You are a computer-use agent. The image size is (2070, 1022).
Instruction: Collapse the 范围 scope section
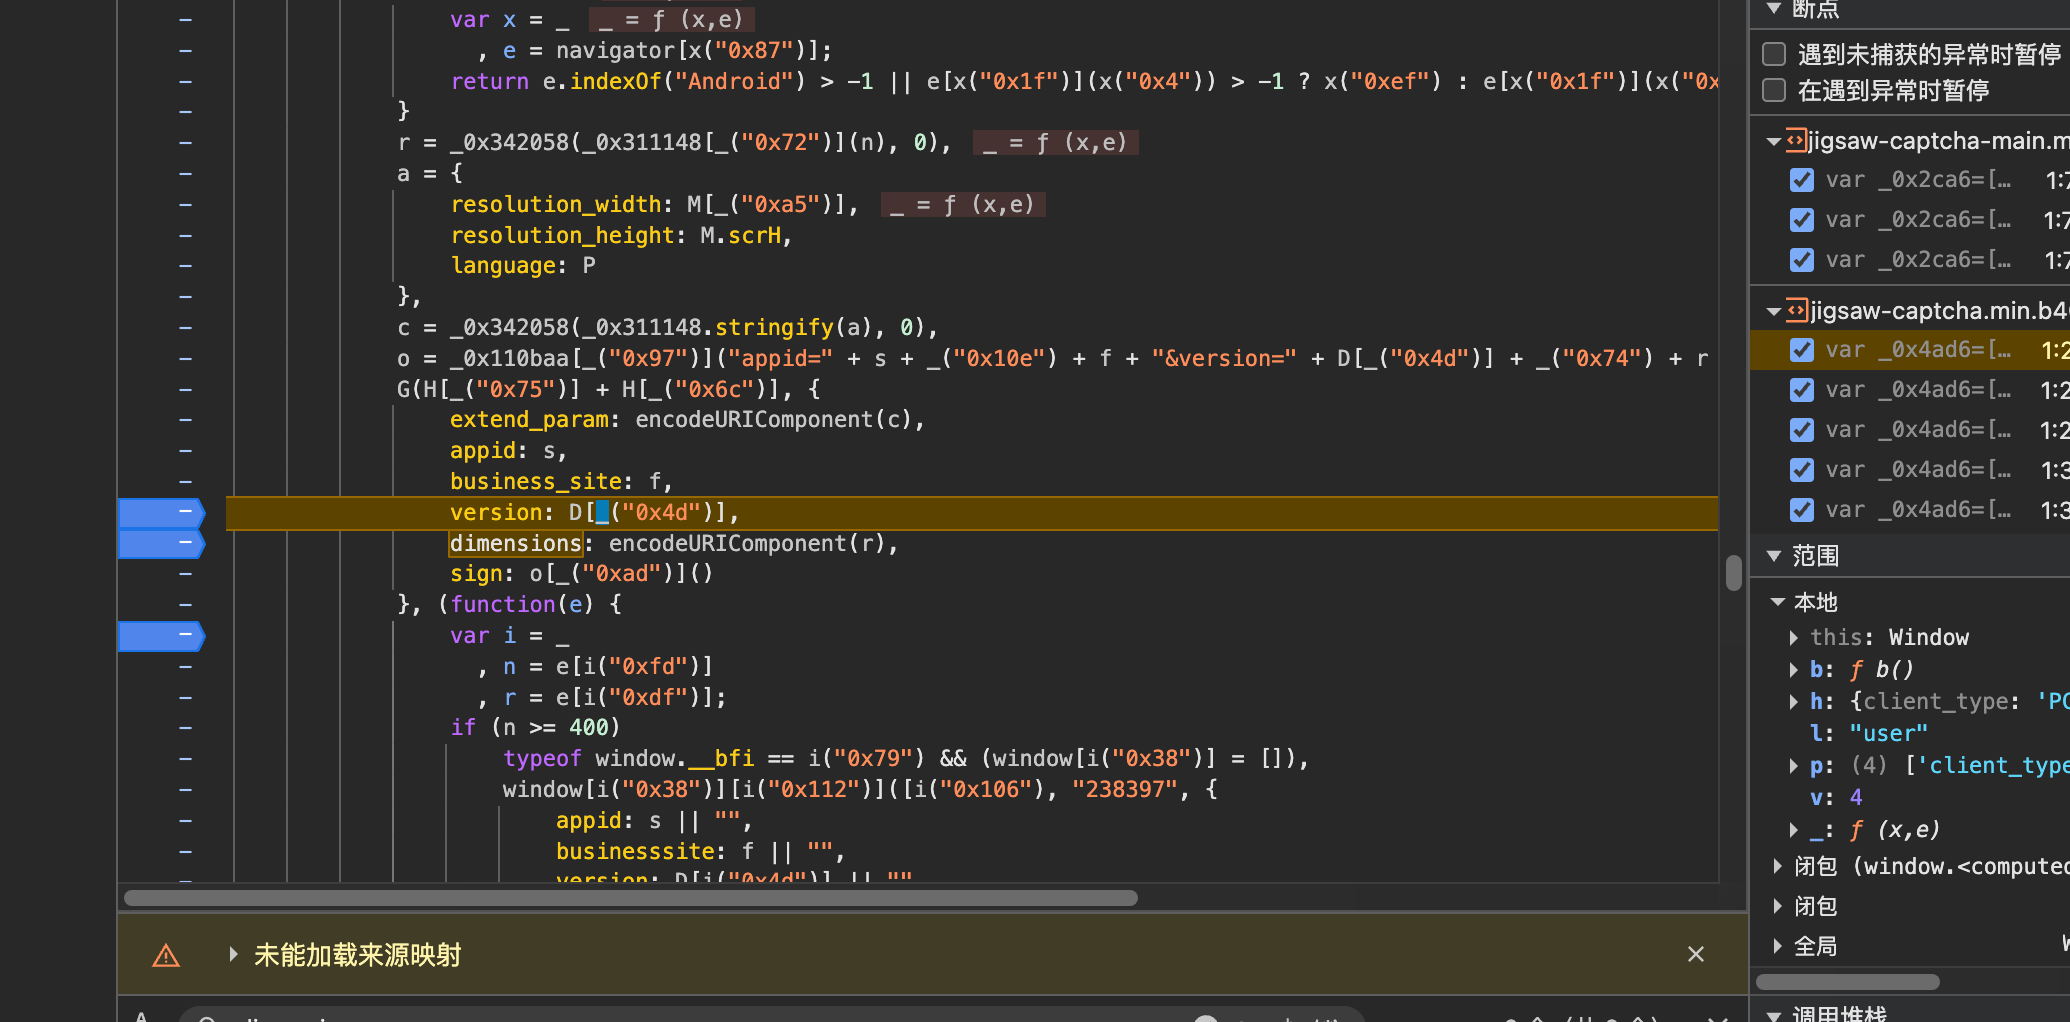tap(1775, 555)
